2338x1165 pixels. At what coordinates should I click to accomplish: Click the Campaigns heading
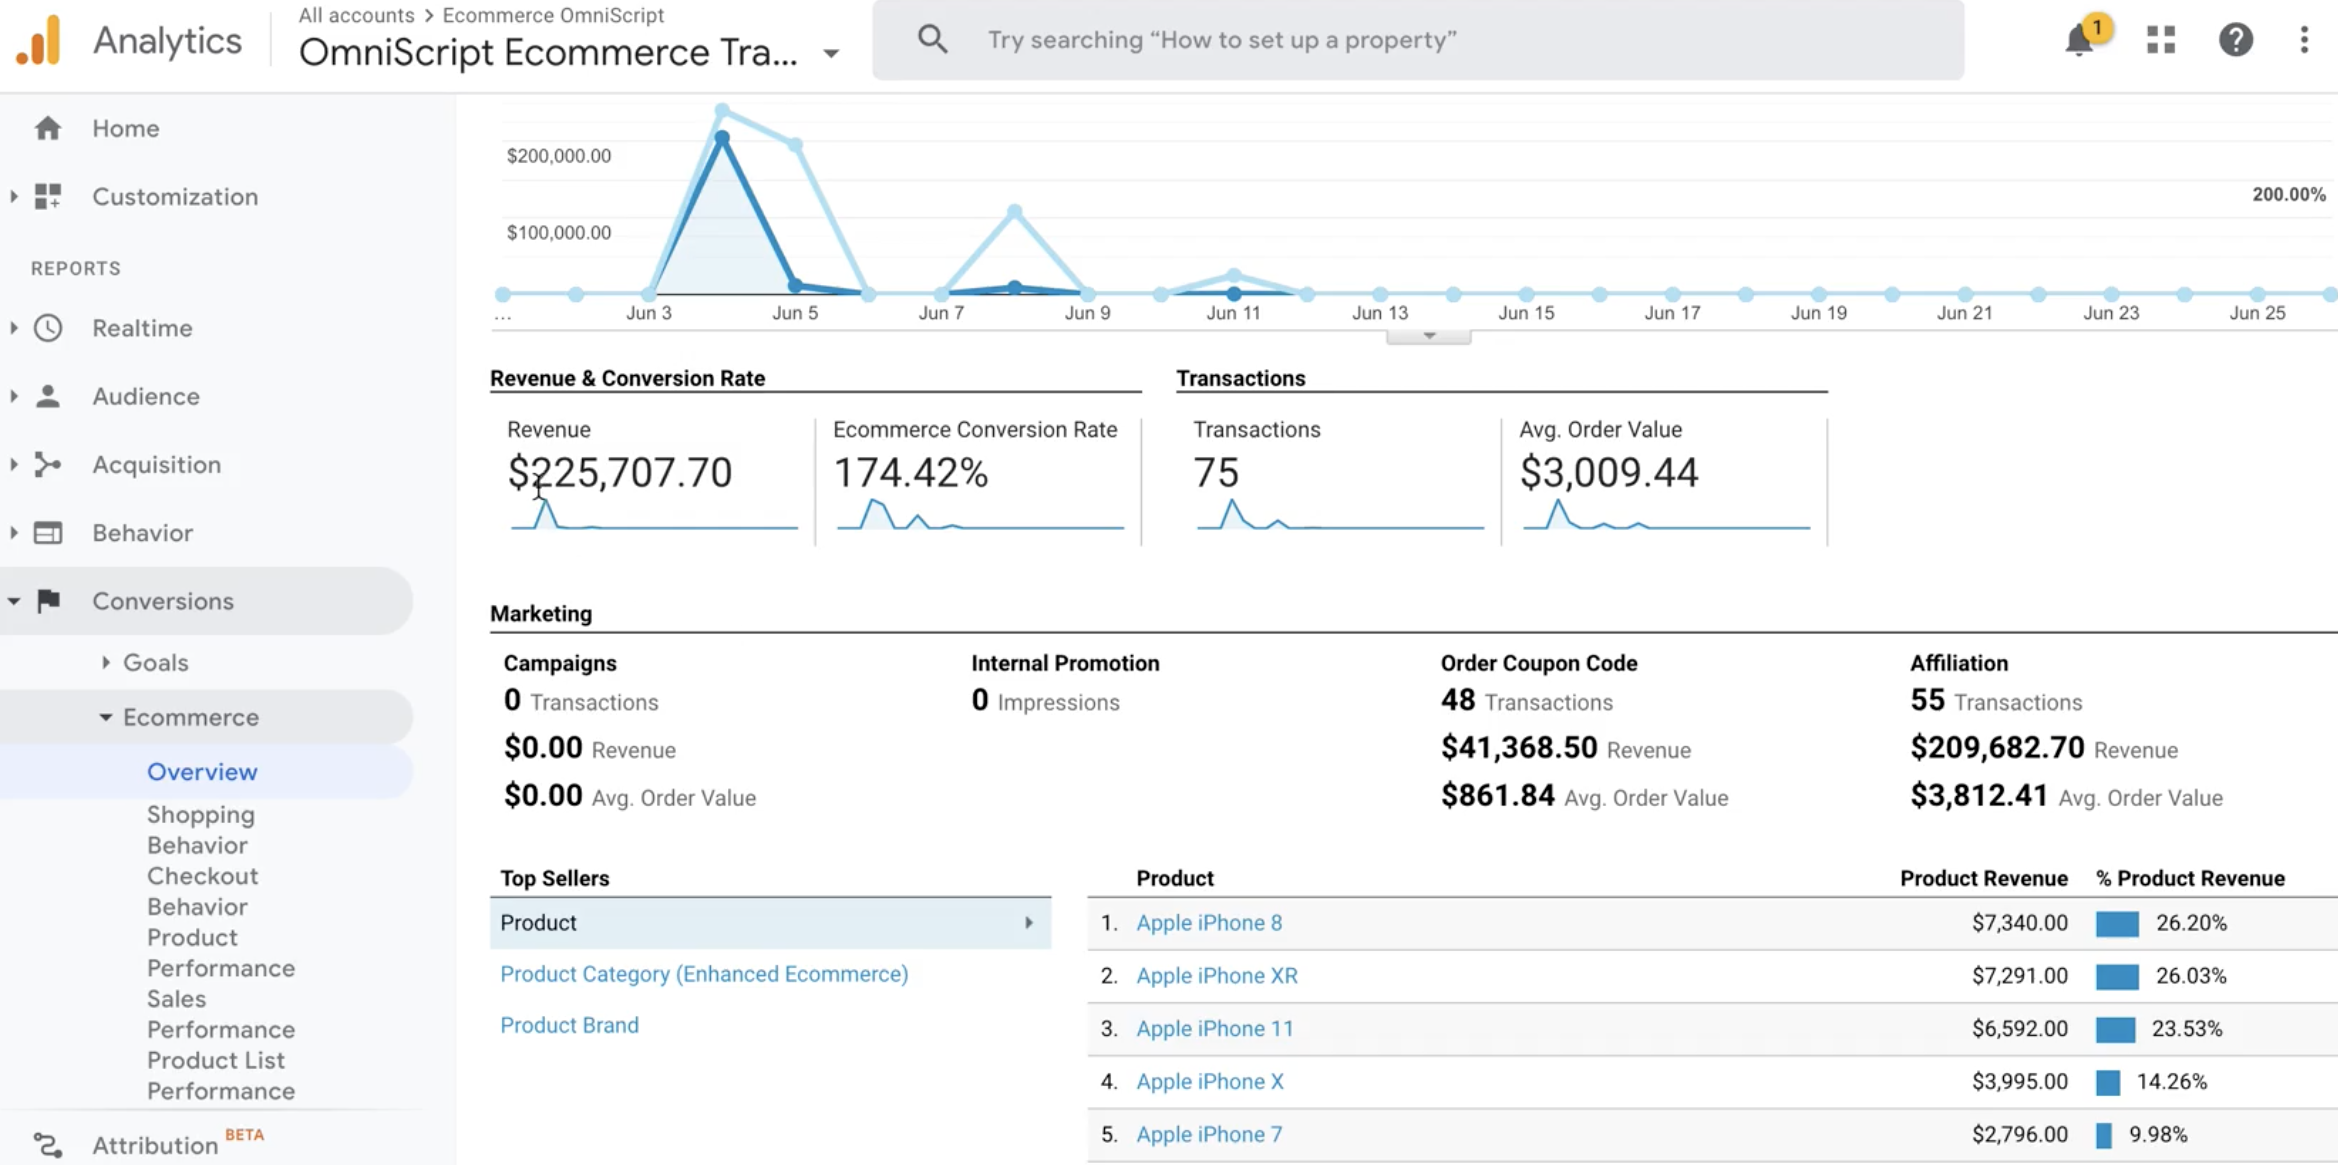click(560, 664)
